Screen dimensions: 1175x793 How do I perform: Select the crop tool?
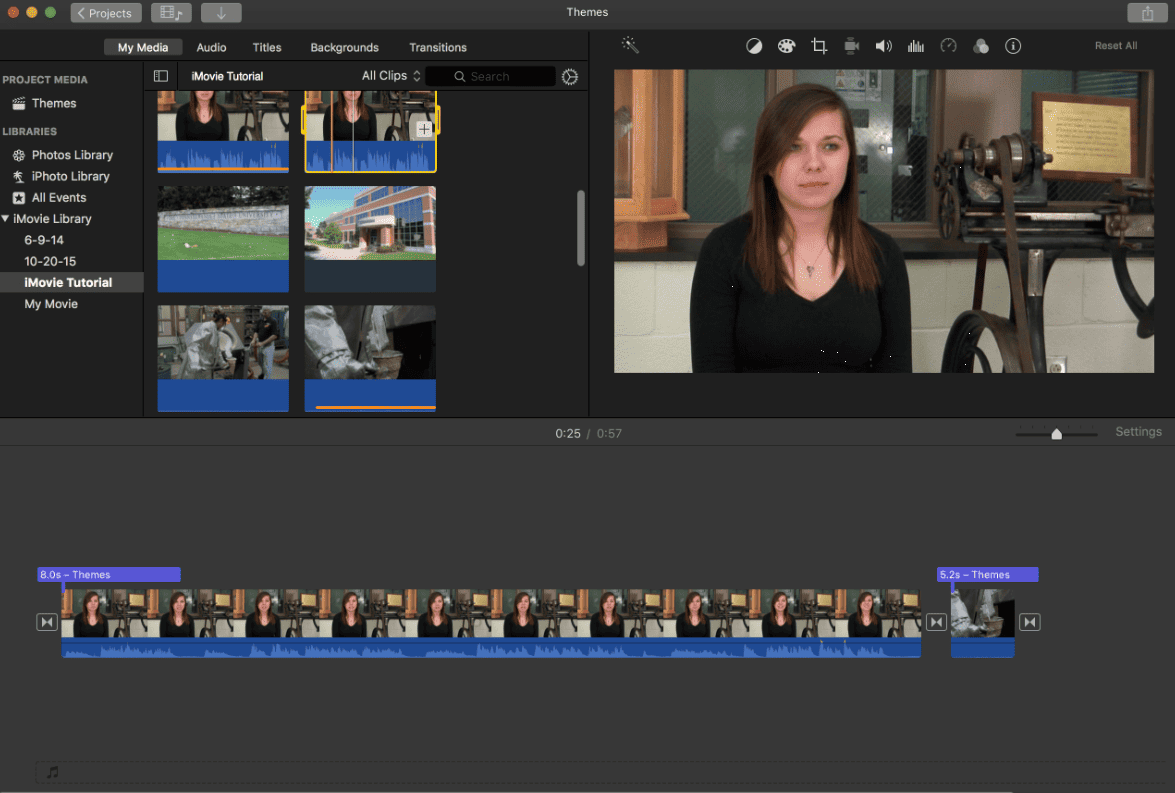819,46
